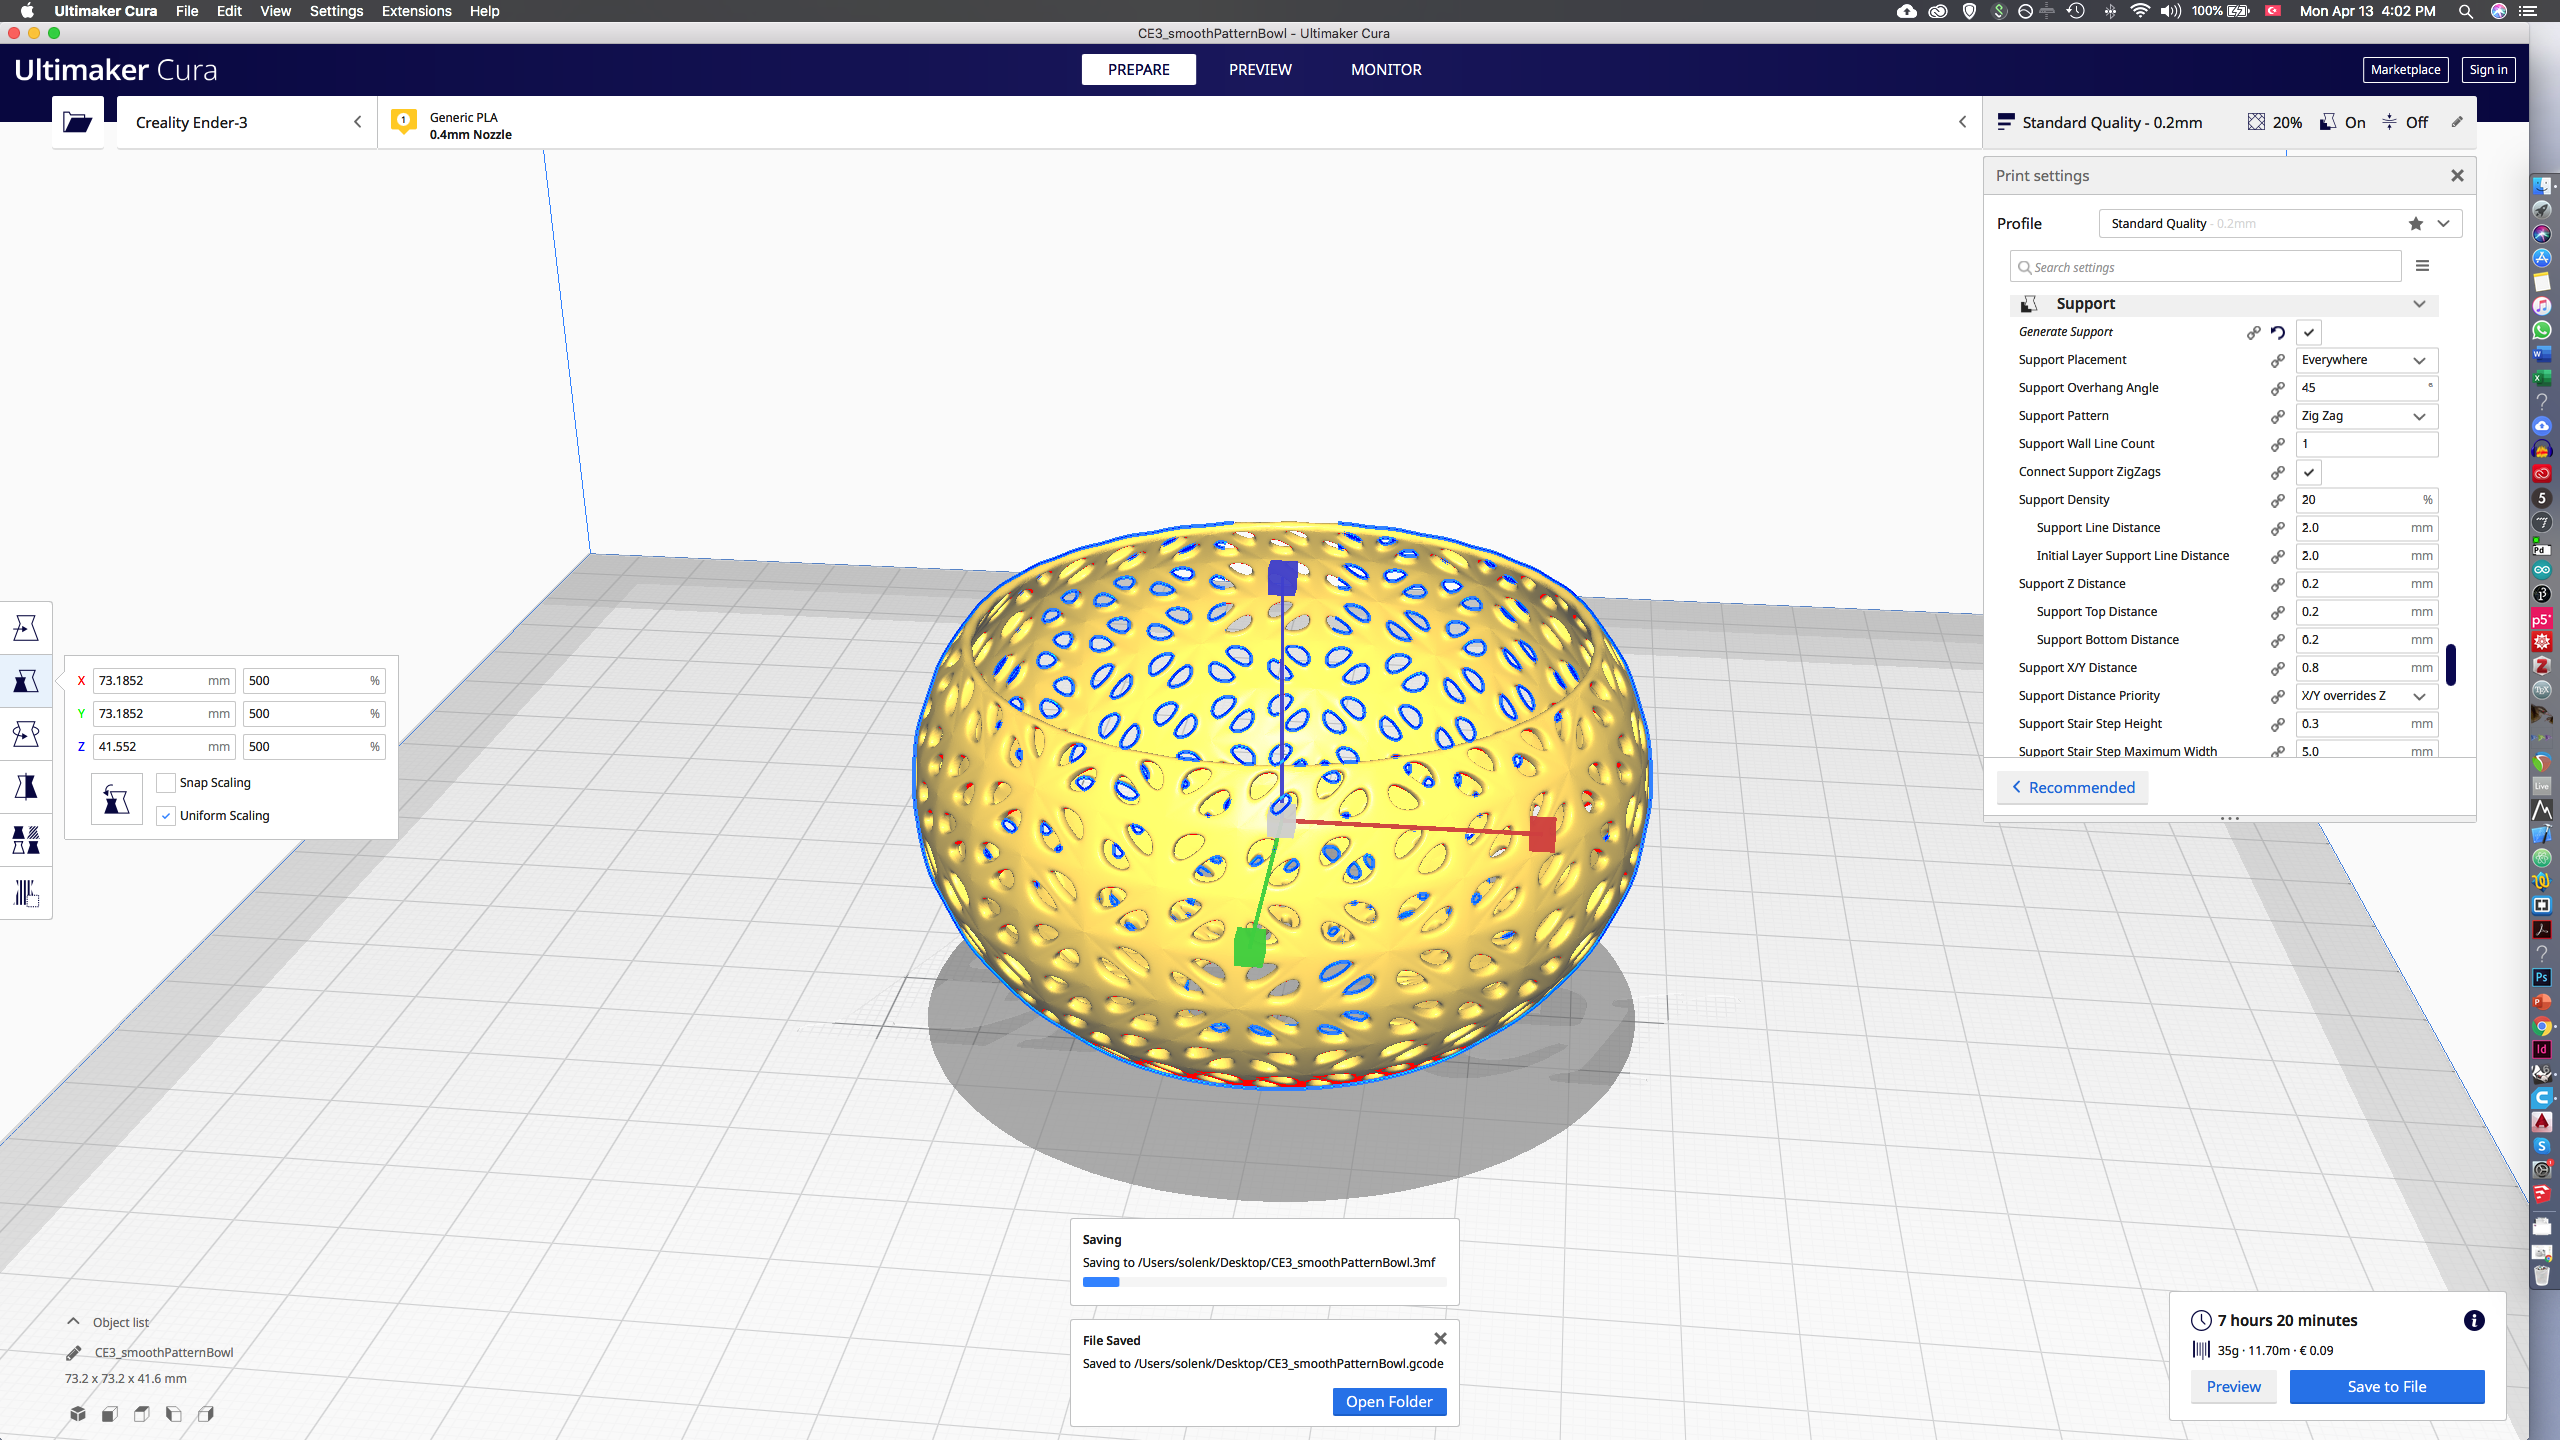Collapse Standard Quality print settings header
The width and height of the screenshot is (2560, 1440).
2229,122
